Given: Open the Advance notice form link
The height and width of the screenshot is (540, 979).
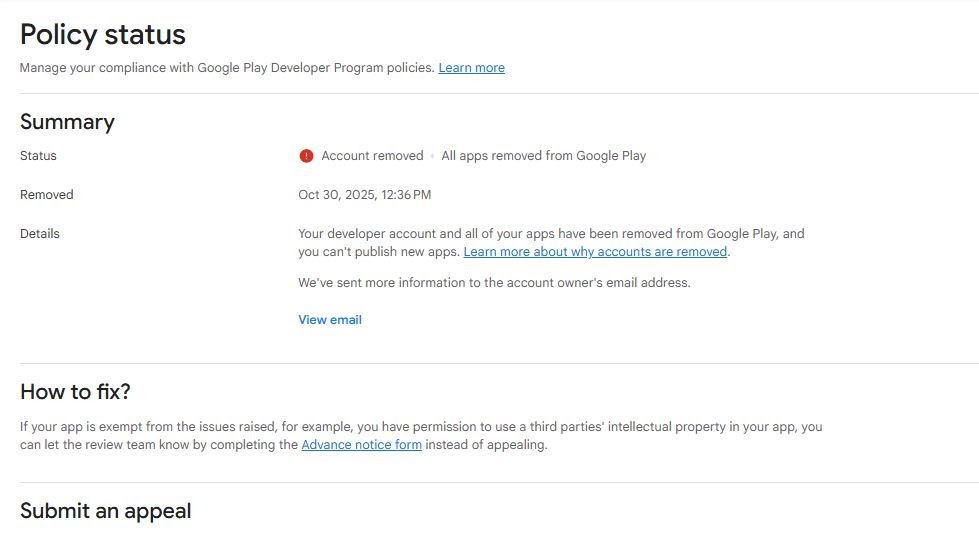Looking at the screenshot, I should (361, 445).
